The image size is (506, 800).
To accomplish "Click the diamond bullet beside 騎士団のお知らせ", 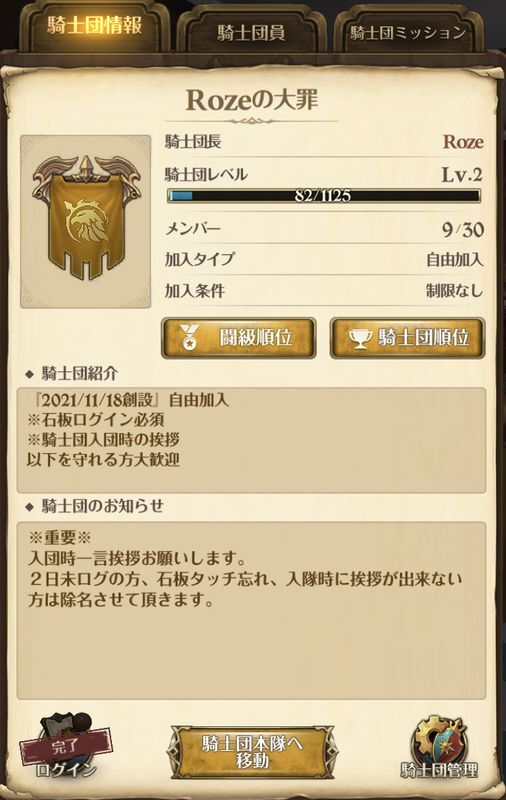I will (30, 507).
